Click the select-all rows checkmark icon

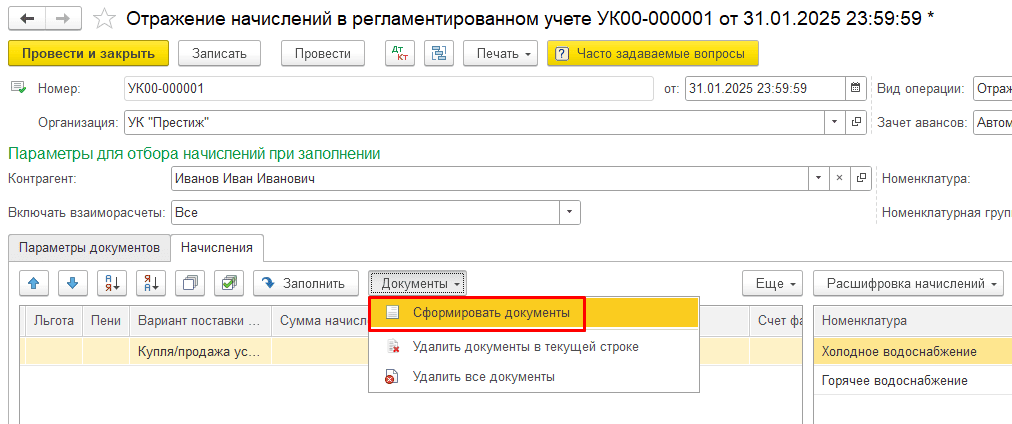(x=228, y=284)
